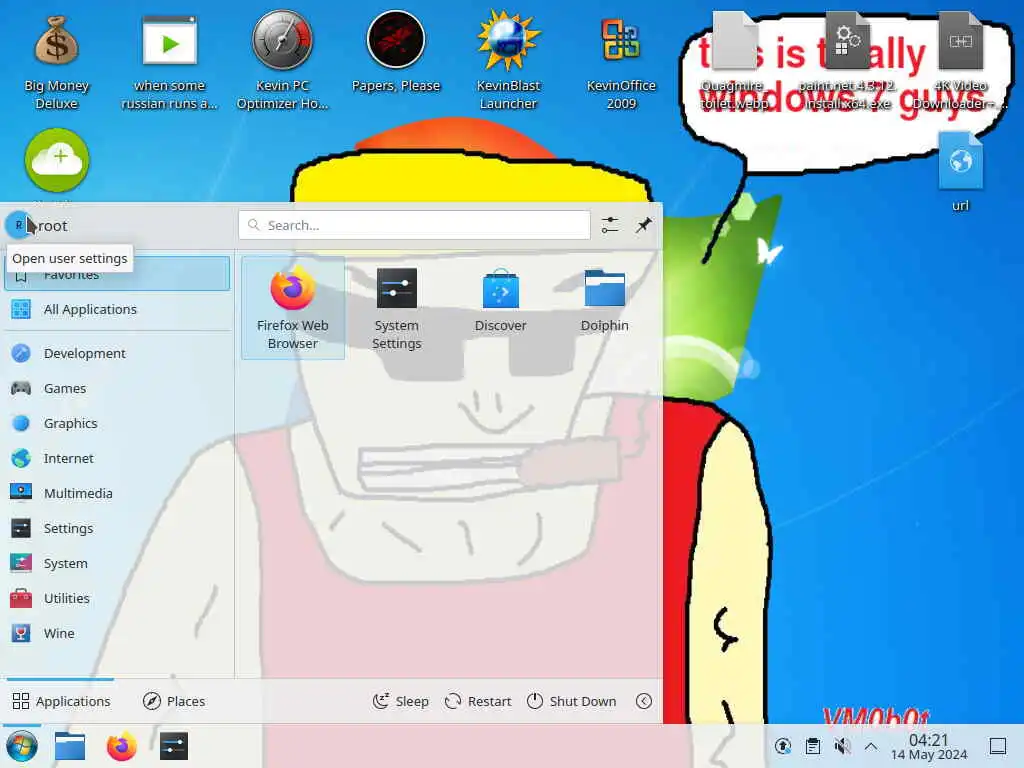Viewport: 1024px width, 768px height.
Task: Switch to Places tab
Action: [x=174, y=701]
